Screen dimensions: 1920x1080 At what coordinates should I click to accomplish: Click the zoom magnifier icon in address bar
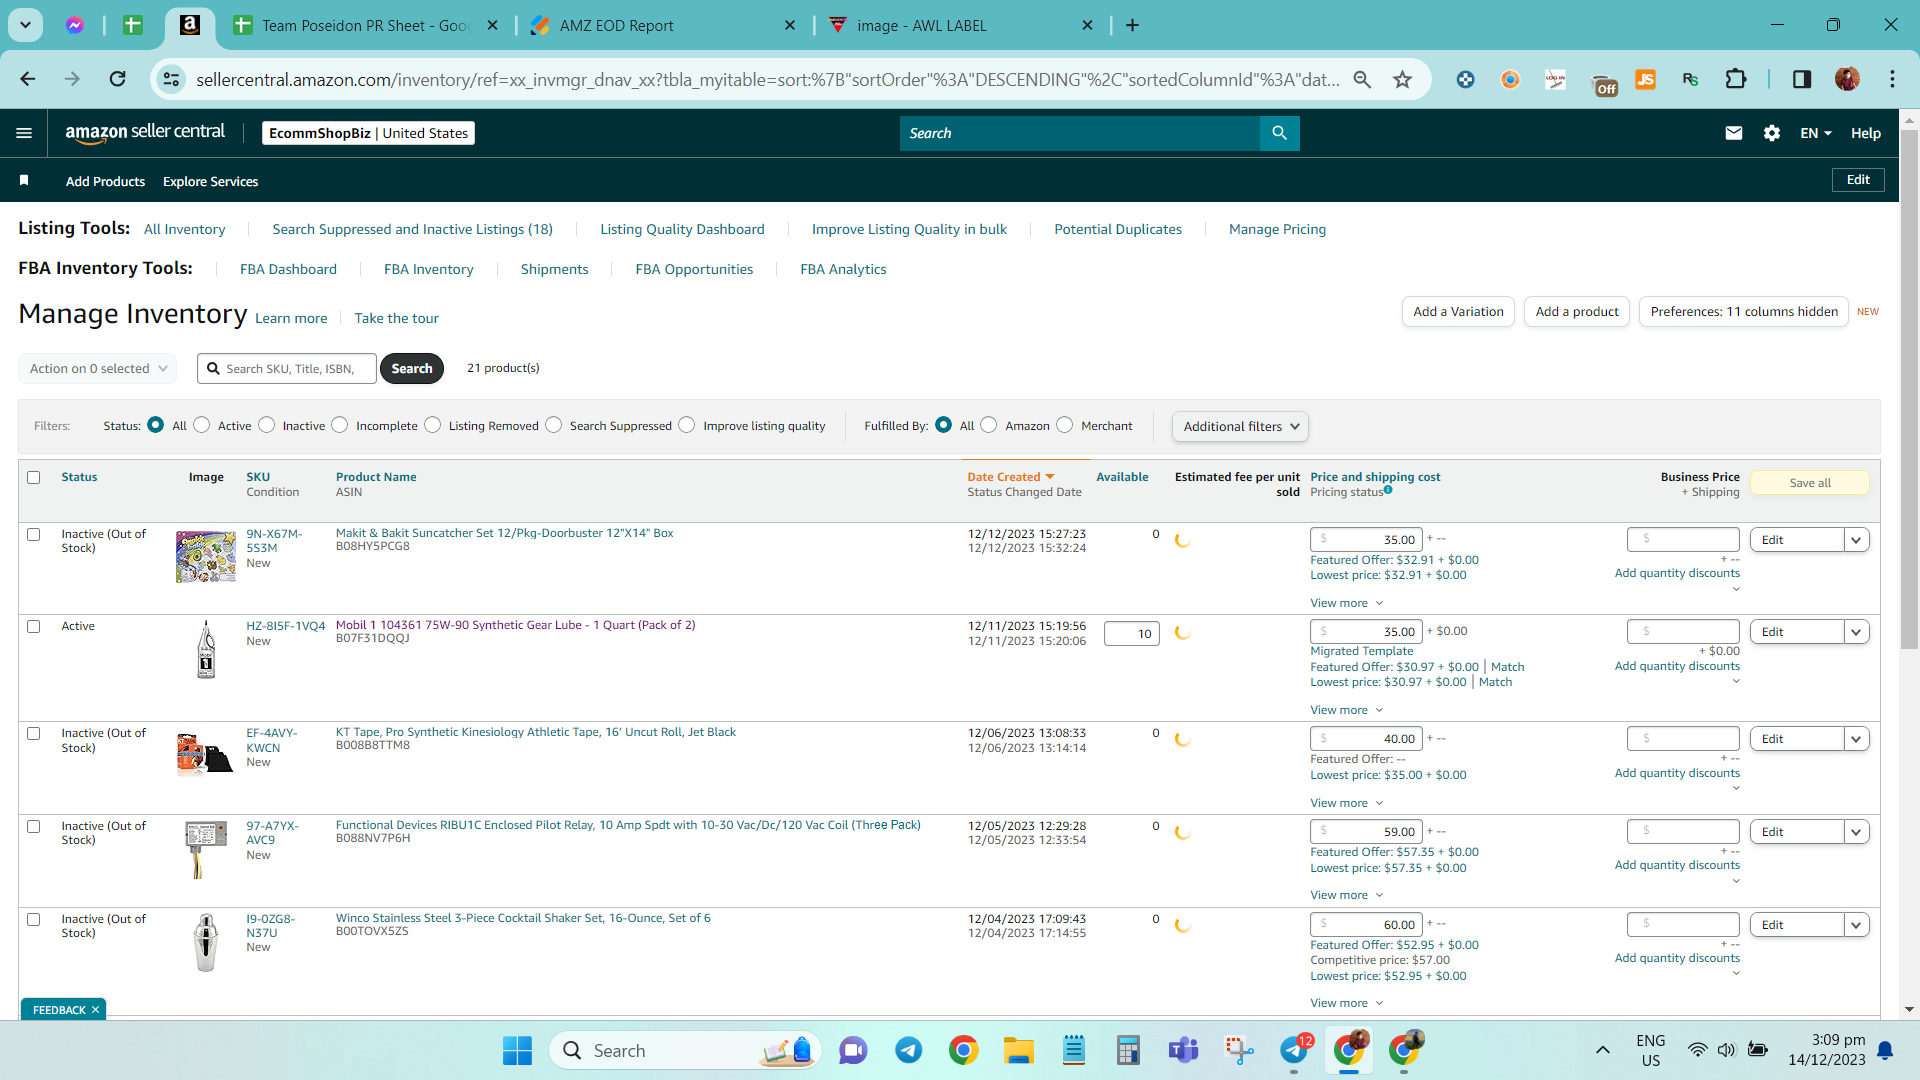[1362, 79]
